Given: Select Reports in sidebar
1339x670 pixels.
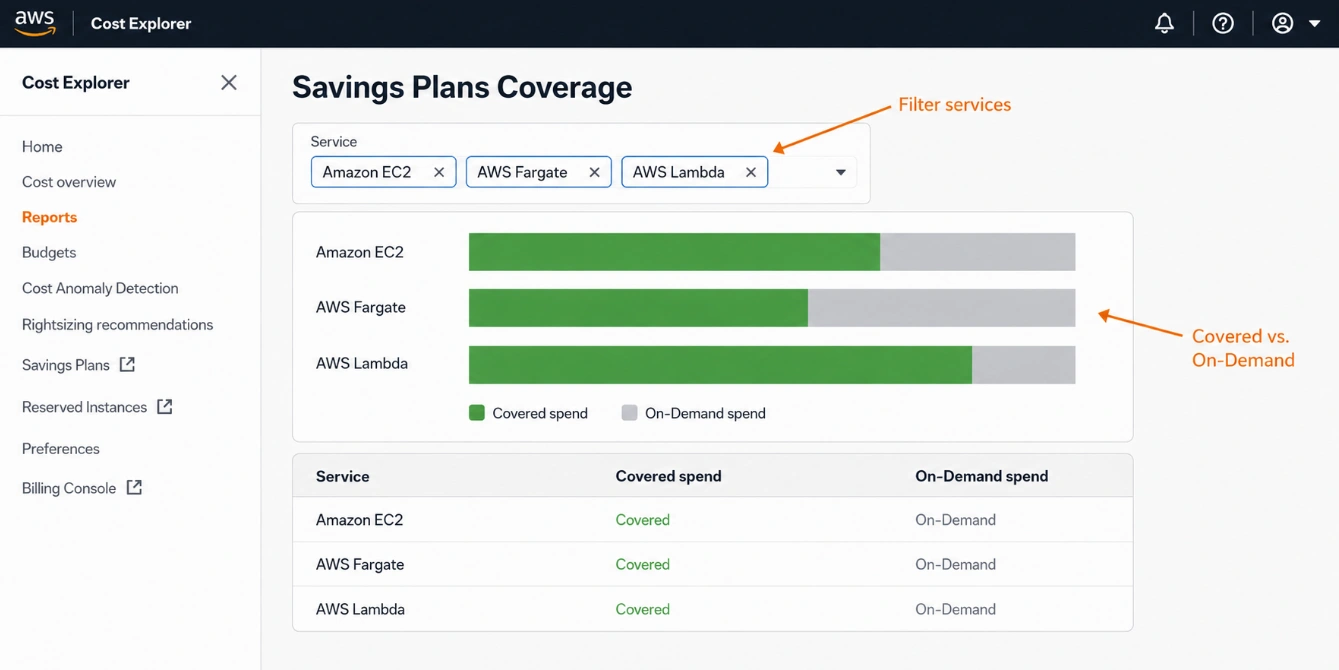Looking at the screenshot, I should tap(49, 217).
